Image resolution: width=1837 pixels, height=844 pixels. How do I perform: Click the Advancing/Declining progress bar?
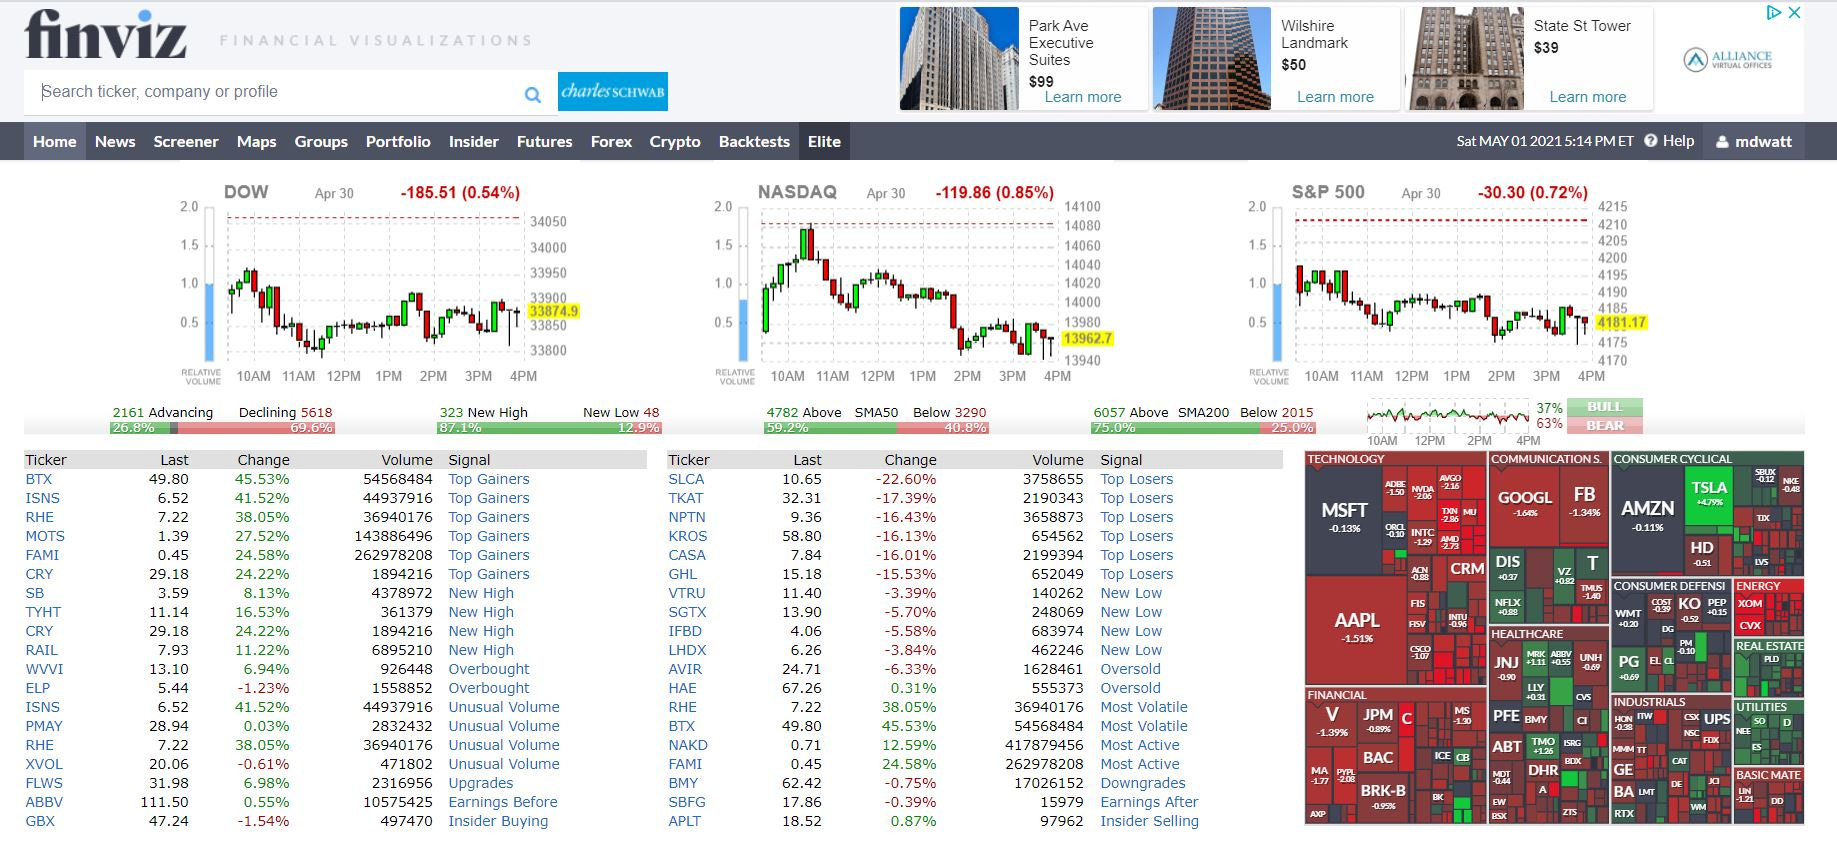coord(222,428)
